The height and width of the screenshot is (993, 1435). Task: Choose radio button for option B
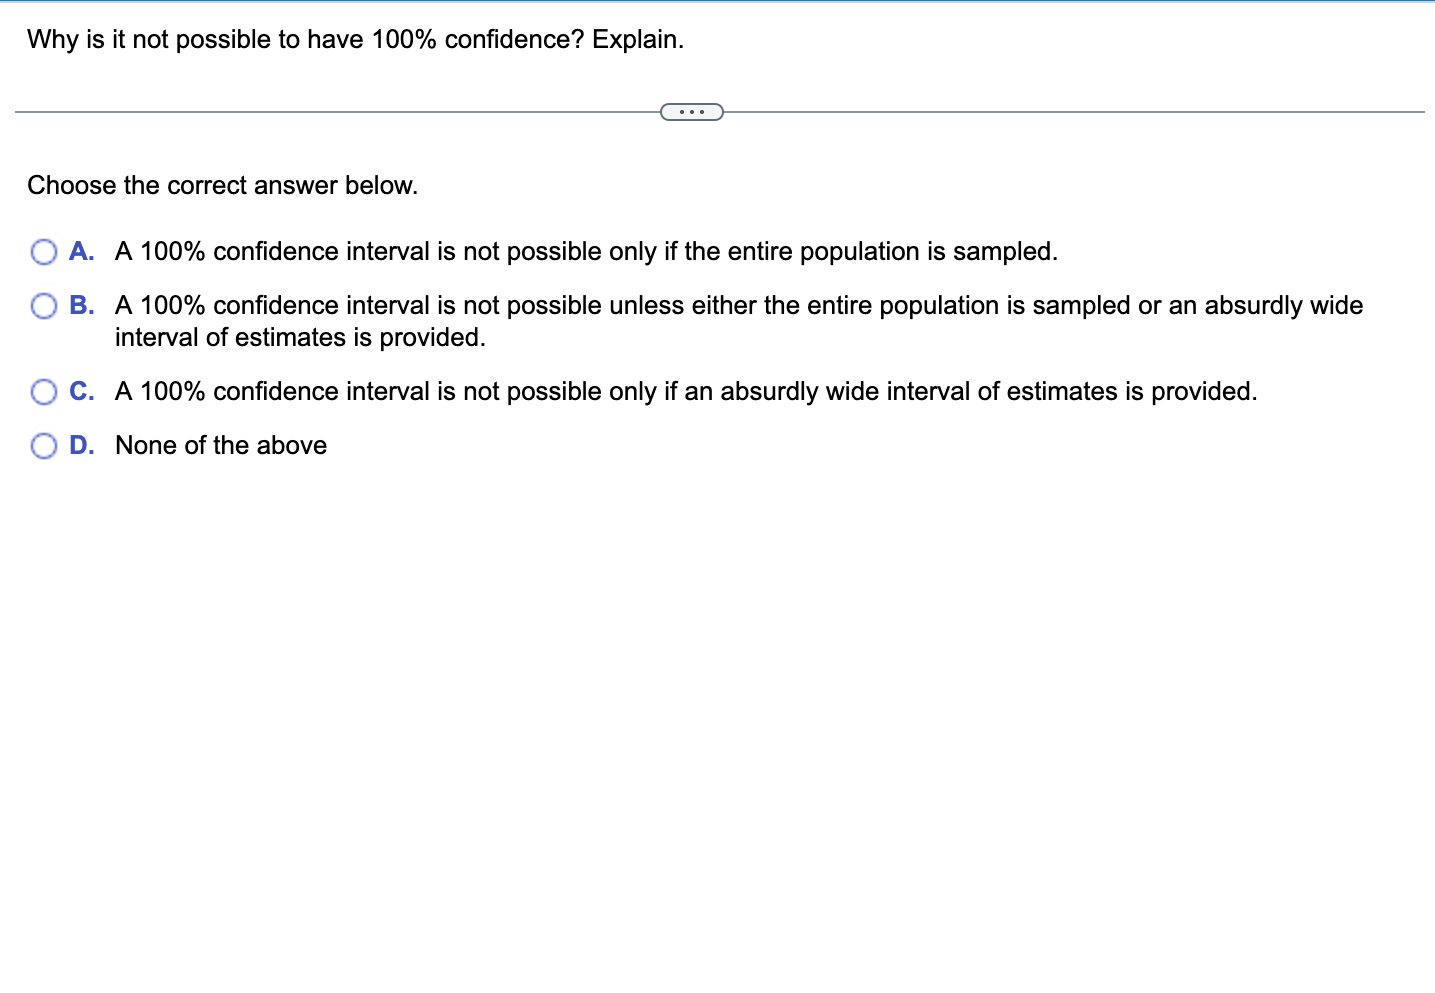tap(44, 306)
